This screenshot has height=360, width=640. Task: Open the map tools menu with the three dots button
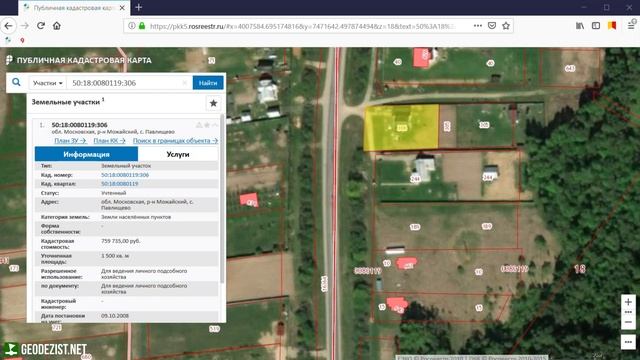click(x=628, y=342)
